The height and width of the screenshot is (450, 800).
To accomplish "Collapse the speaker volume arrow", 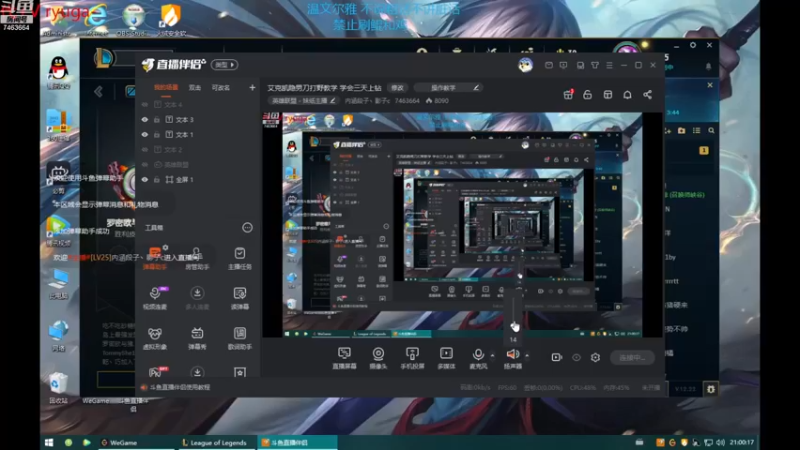I will (x=527, y=355).
